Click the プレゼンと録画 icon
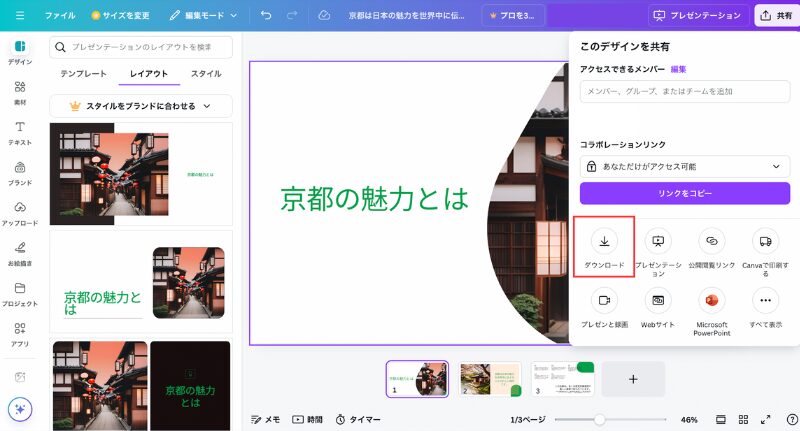 coord(604,300)
